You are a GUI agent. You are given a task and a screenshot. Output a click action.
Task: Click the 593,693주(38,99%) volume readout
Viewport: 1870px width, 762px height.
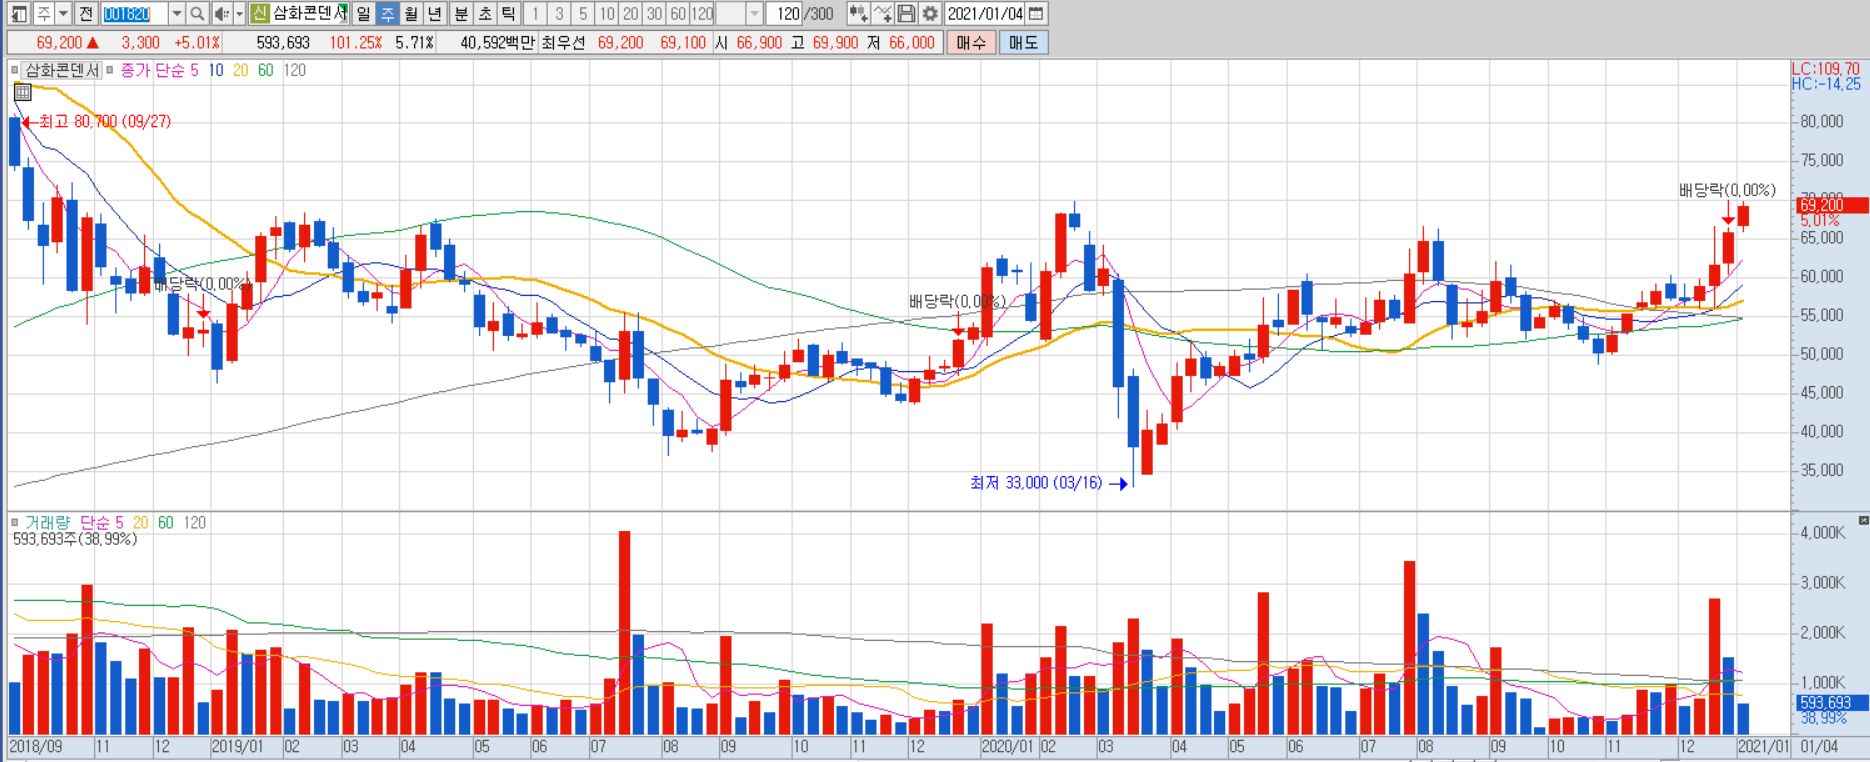(75, 539)
